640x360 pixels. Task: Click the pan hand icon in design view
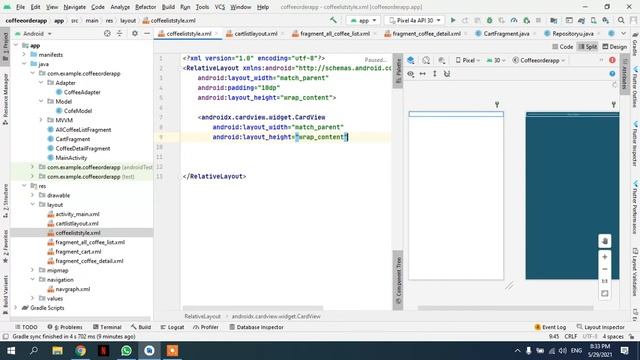(605, 241)
